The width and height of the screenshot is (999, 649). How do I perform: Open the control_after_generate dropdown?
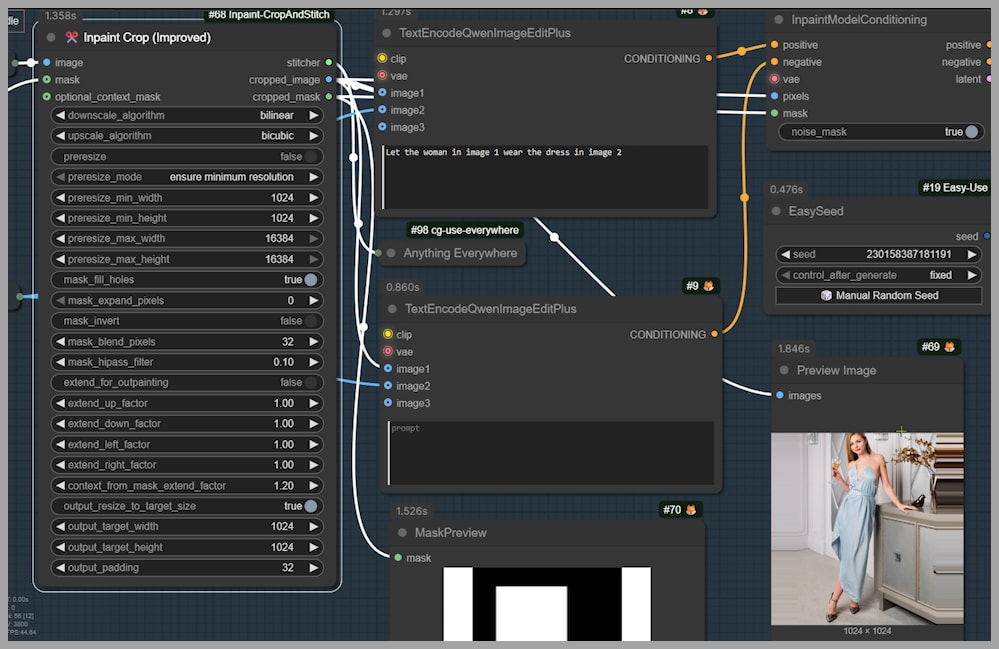(x=880, y=275)
